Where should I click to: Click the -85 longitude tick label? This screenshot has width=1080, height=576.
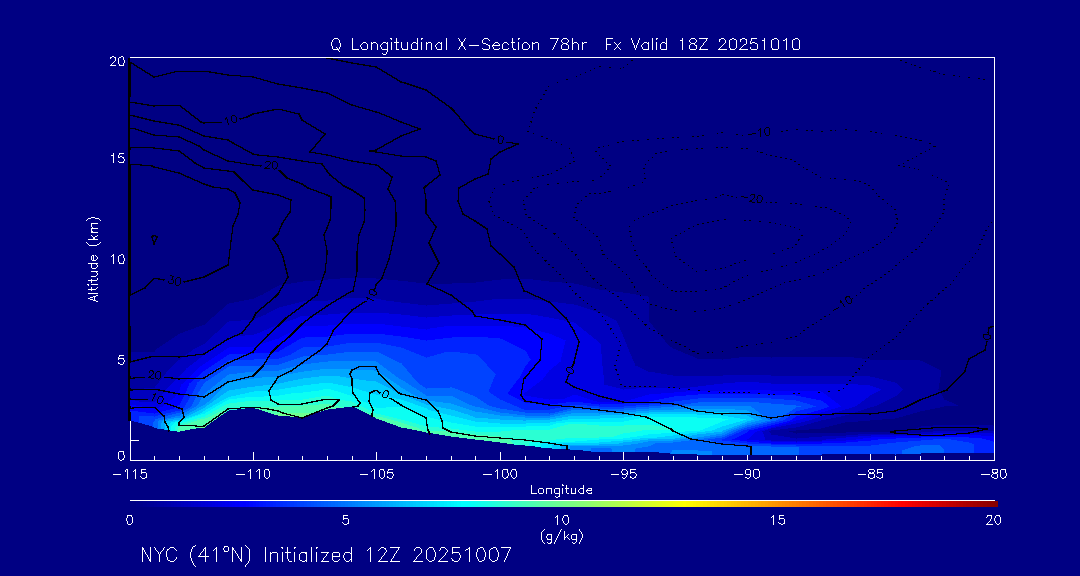pyautogui.click(x=870, y=475)
